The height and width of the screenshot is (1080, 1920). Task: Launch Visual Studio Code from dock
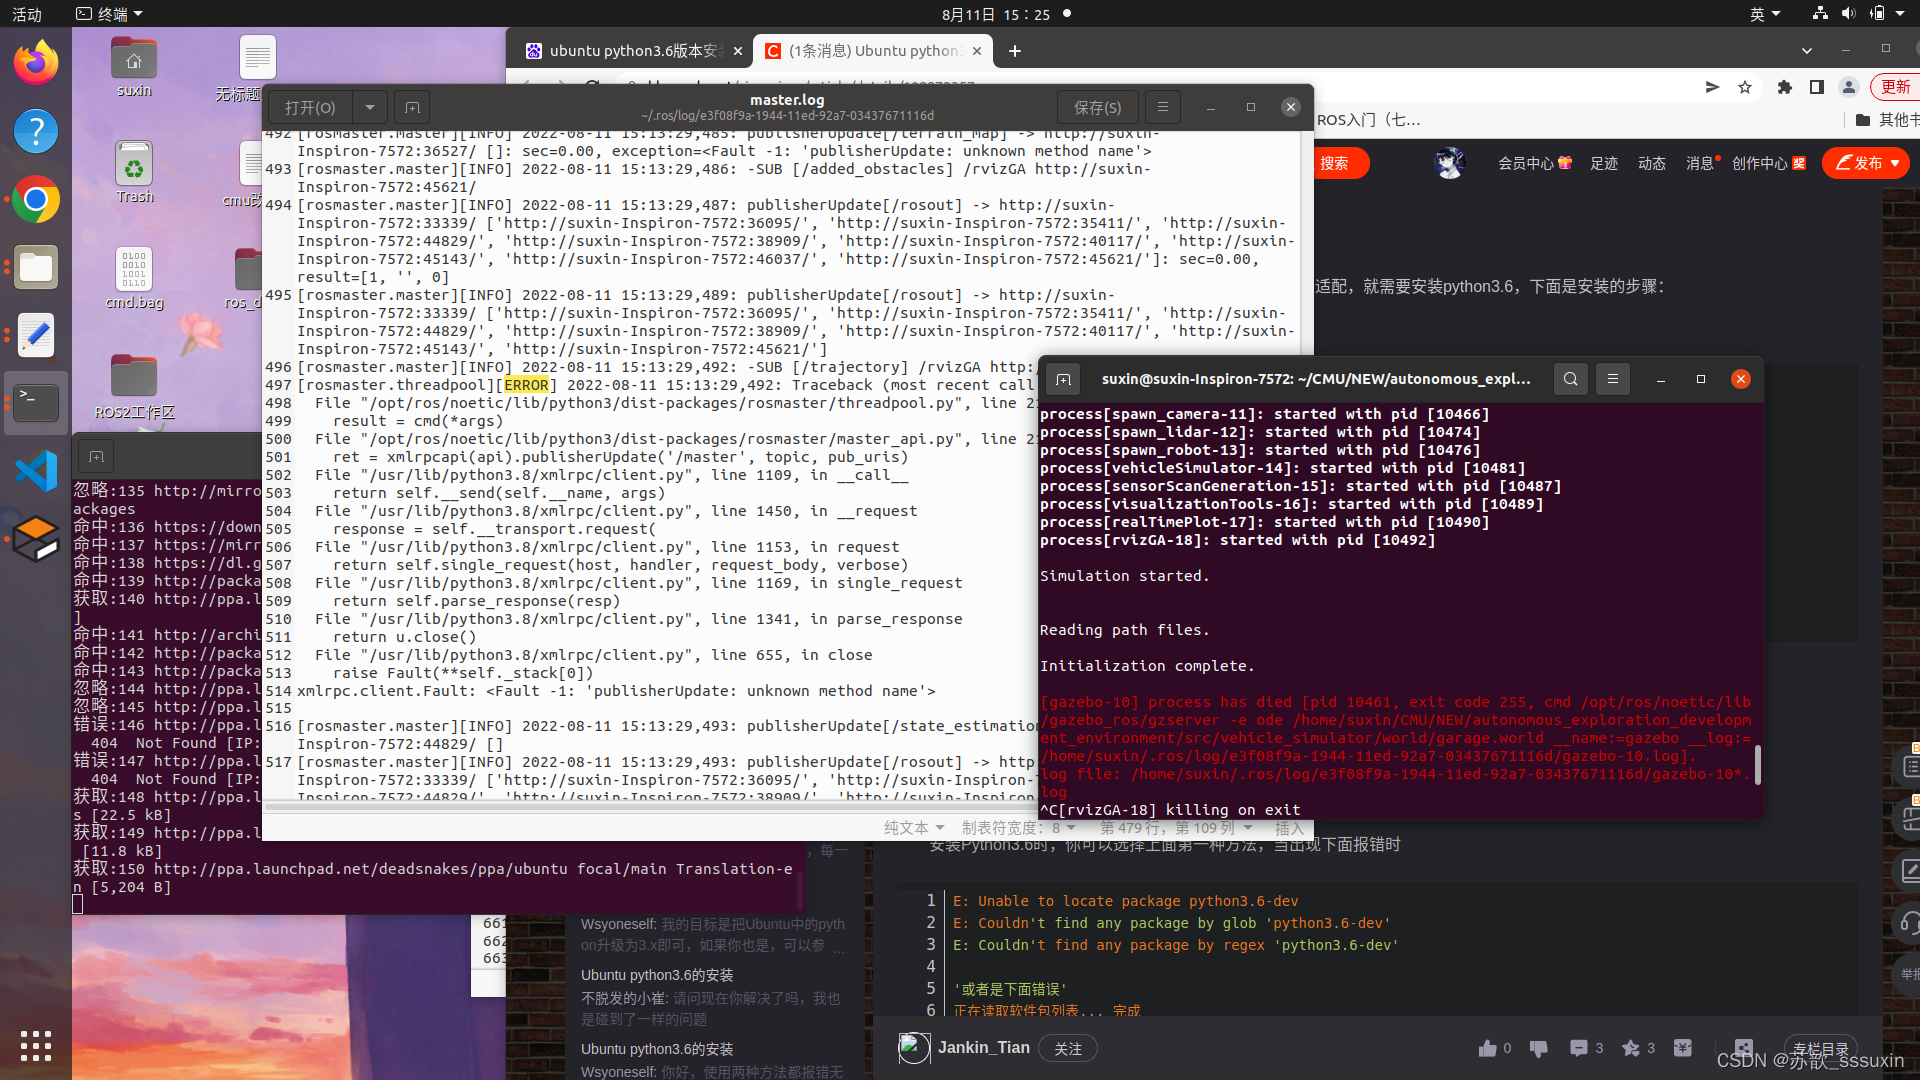[36, 471]
